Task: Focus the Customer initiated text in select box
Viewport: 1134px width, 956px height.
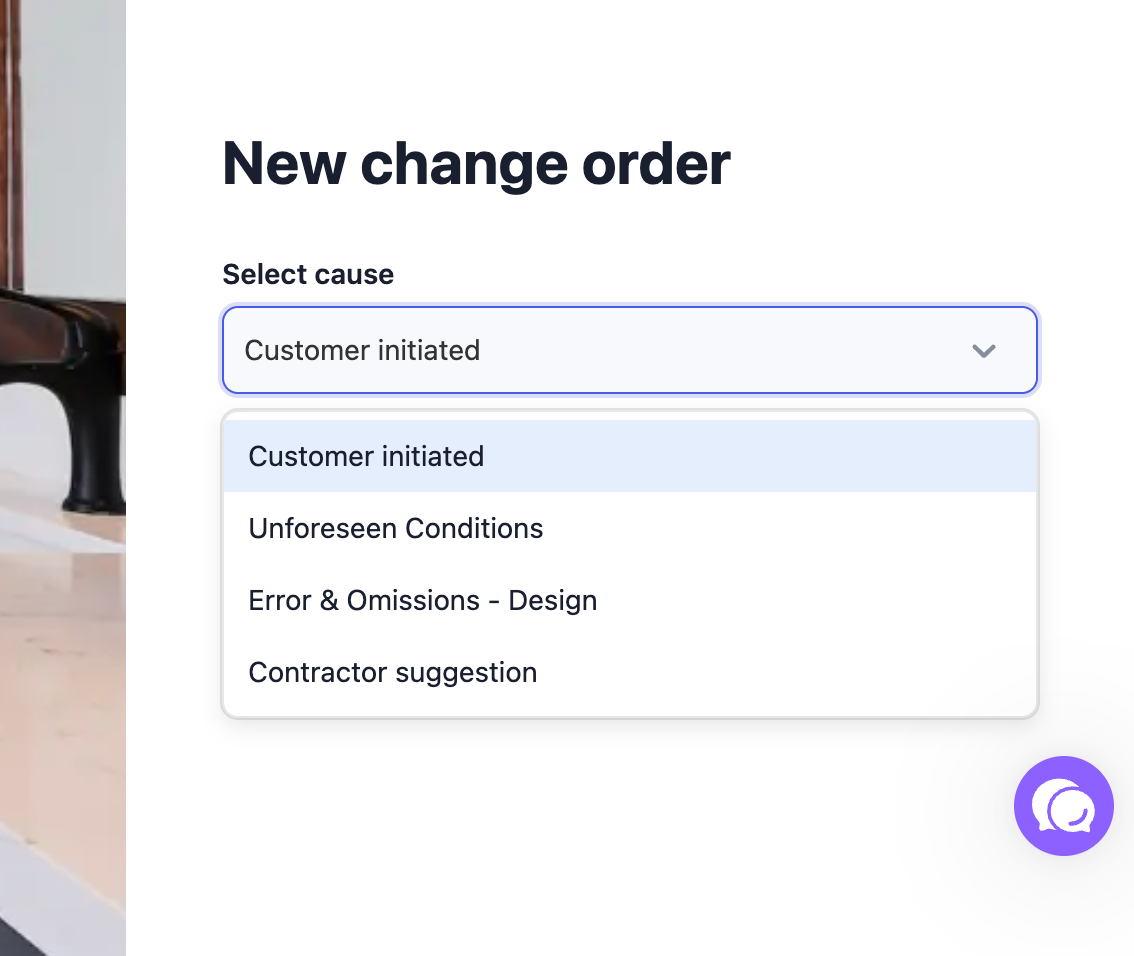Action: [x=362, y=351]
